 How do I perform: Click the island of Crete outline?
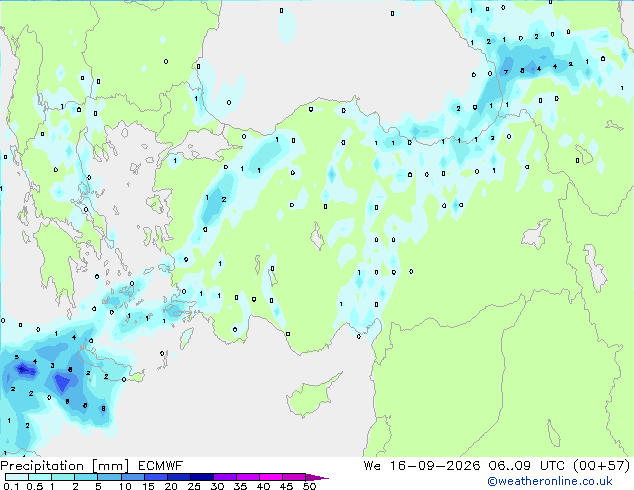107,364
